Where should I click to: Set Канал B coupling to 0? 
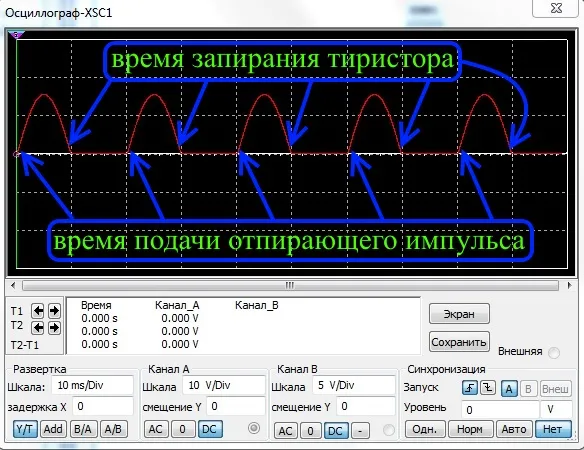(x=310, y=431)
